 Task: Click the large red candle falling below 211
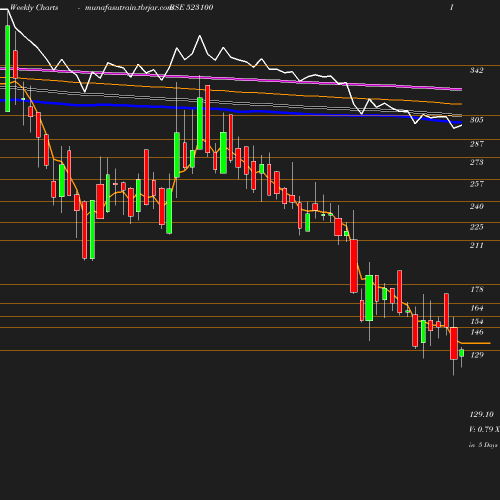[354, 266]
